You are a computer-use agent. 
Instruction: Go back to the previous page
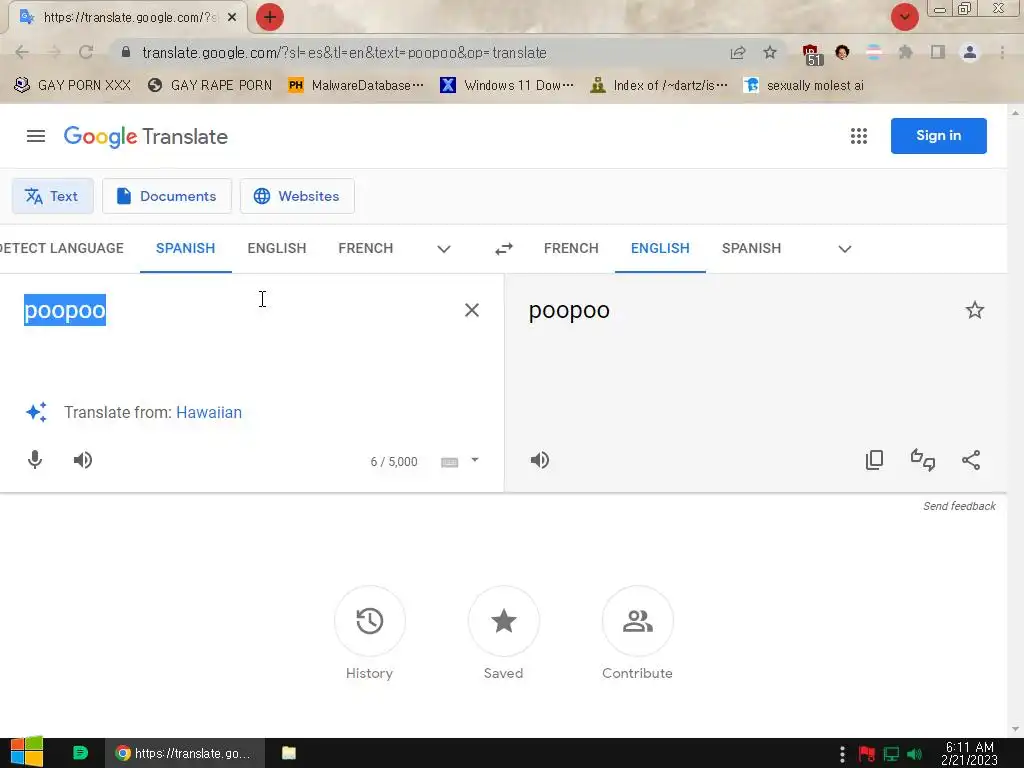[22, 52]
